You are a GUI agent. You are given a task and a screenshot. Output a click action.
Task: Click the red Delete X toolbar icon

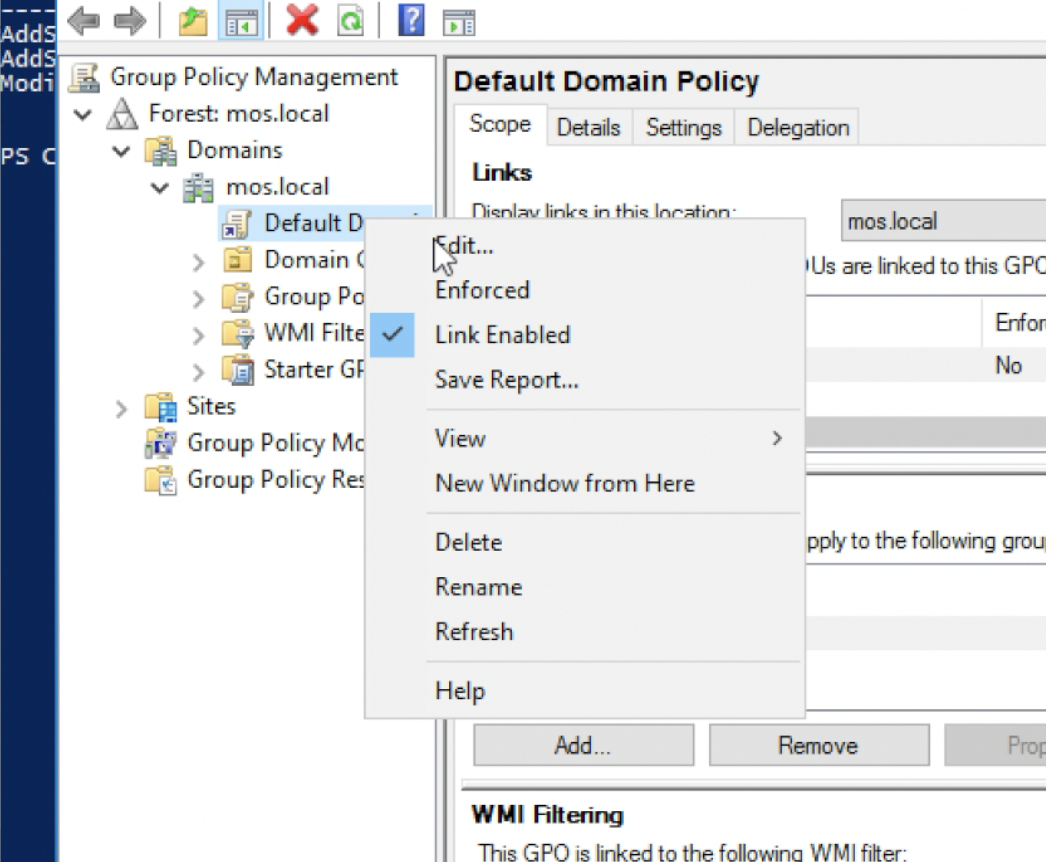pyautogui.click(x=302, y=21)
